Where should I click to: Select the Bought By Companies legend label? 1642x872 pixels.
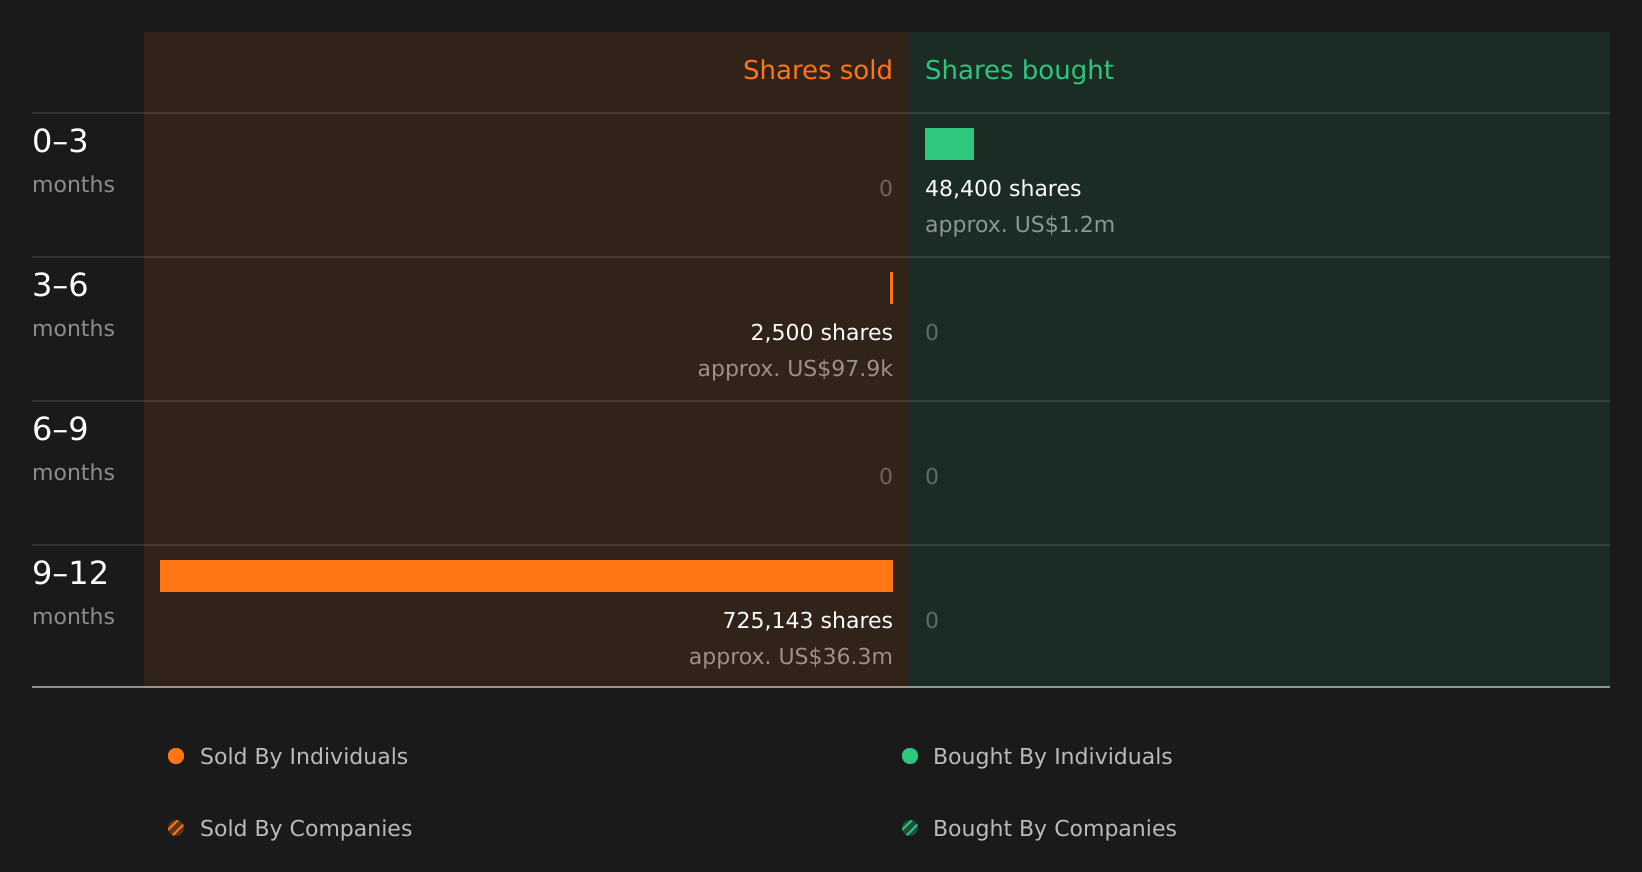click(1054, 829)
